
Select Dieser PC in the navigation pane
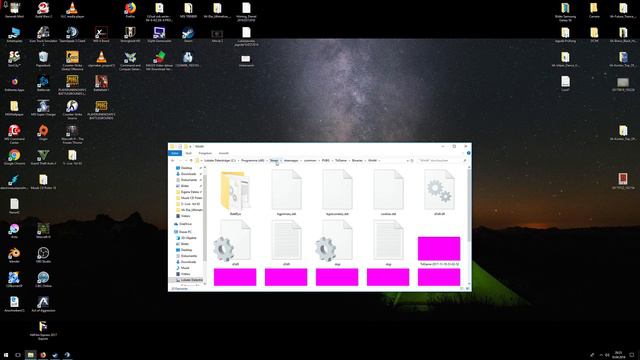point(183,232)
